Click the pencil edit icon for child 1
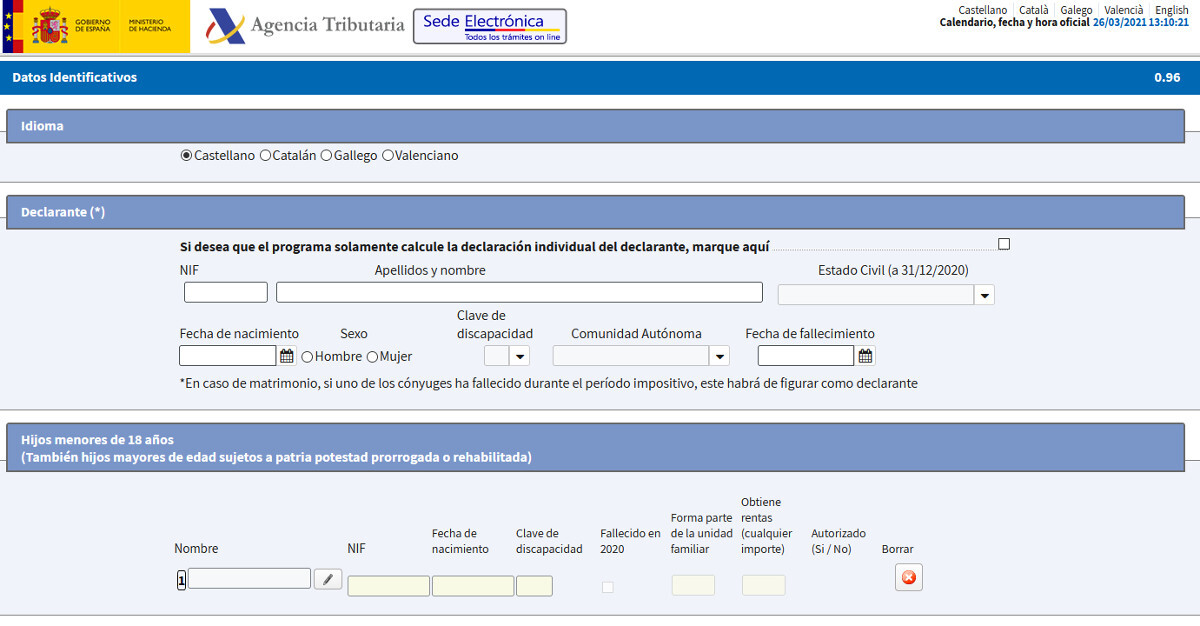This screenshot has height=626, width=1200. 328,579
